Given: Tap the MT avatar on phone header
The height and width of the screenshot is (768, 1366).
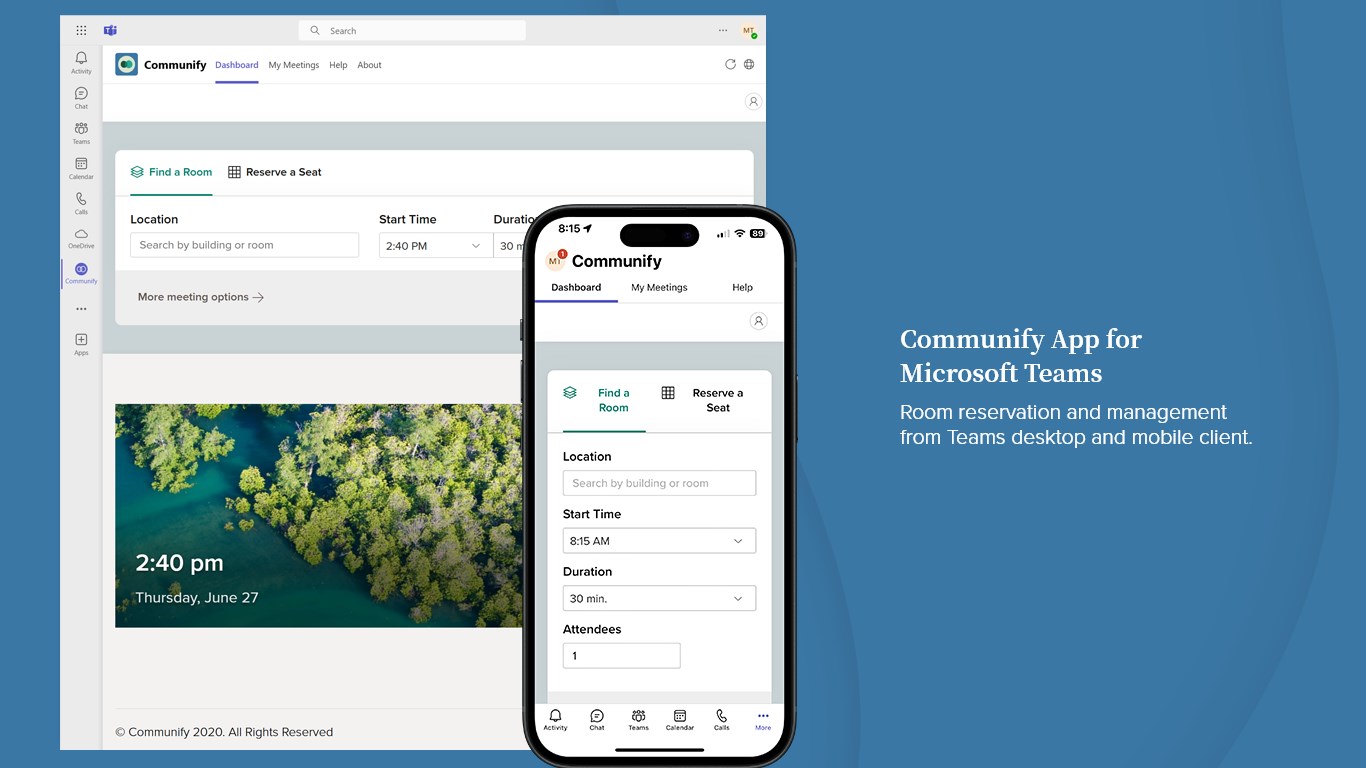Looking at the screenshot, I should (x=555, y=261).
